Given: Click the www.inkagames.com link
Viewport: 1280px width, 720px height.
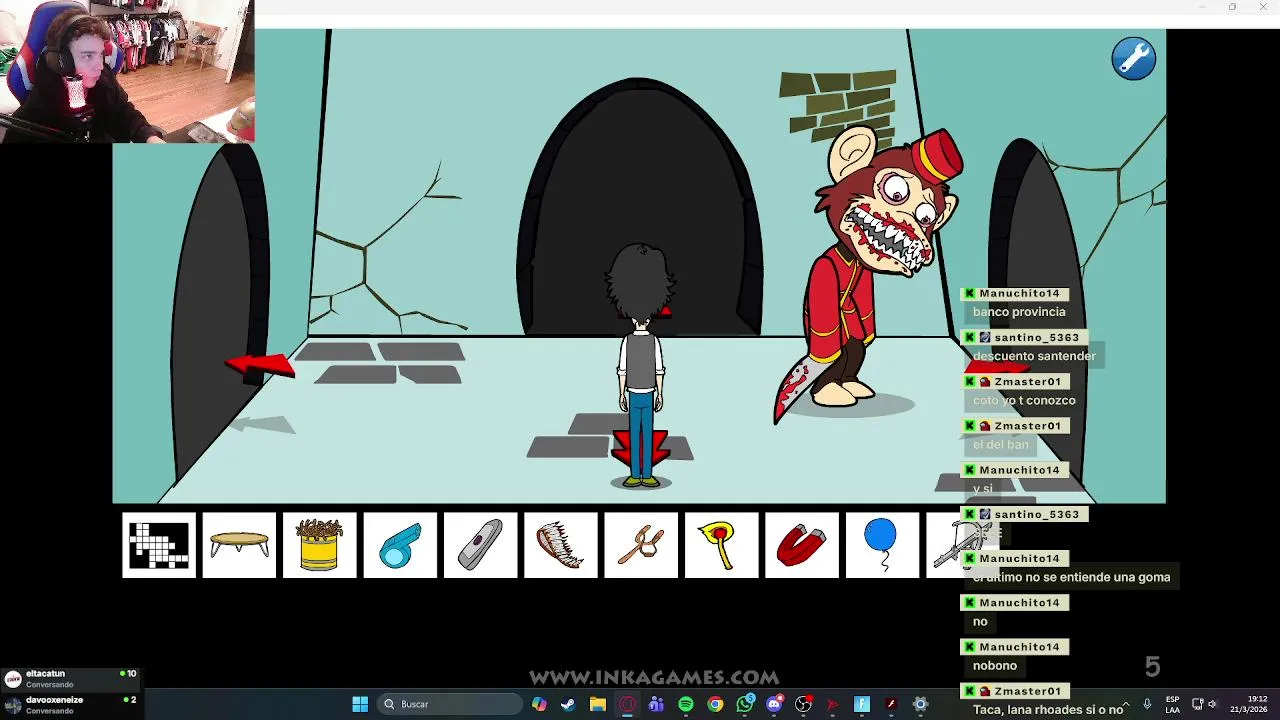Looking at the screenshot, I should [x=654, y=677].
